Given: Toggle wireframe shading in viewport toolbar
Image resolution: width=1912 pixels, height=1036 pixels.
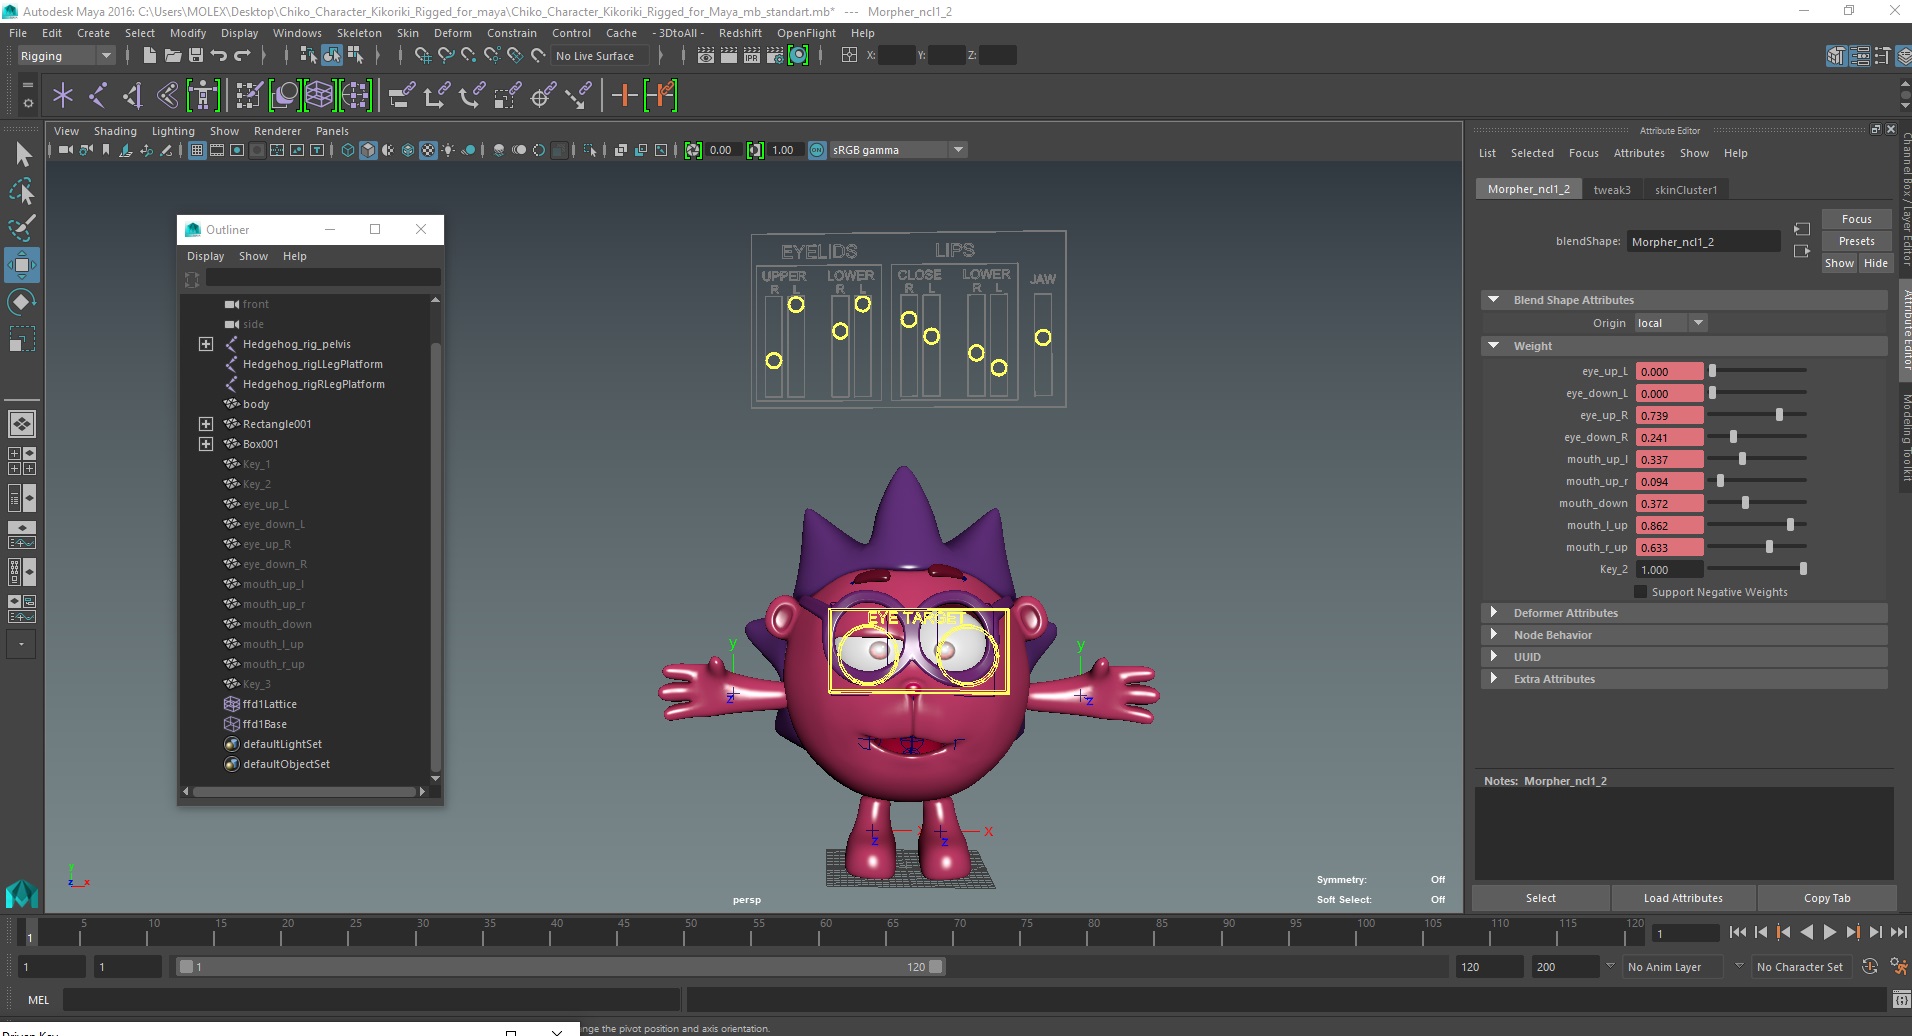Looking at the screenshot, I should [x=348, y=150].
